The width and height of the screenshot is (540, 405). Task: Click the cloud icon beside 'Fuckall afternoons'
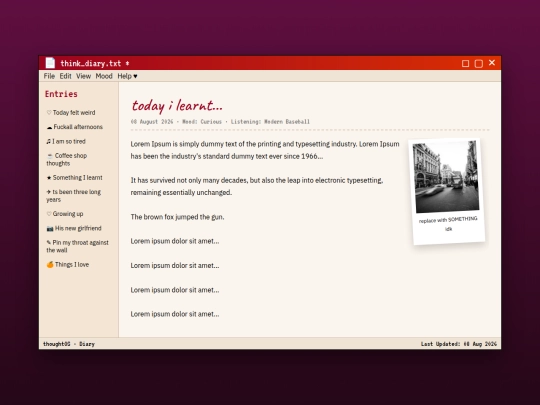click(x=49, y=127)
